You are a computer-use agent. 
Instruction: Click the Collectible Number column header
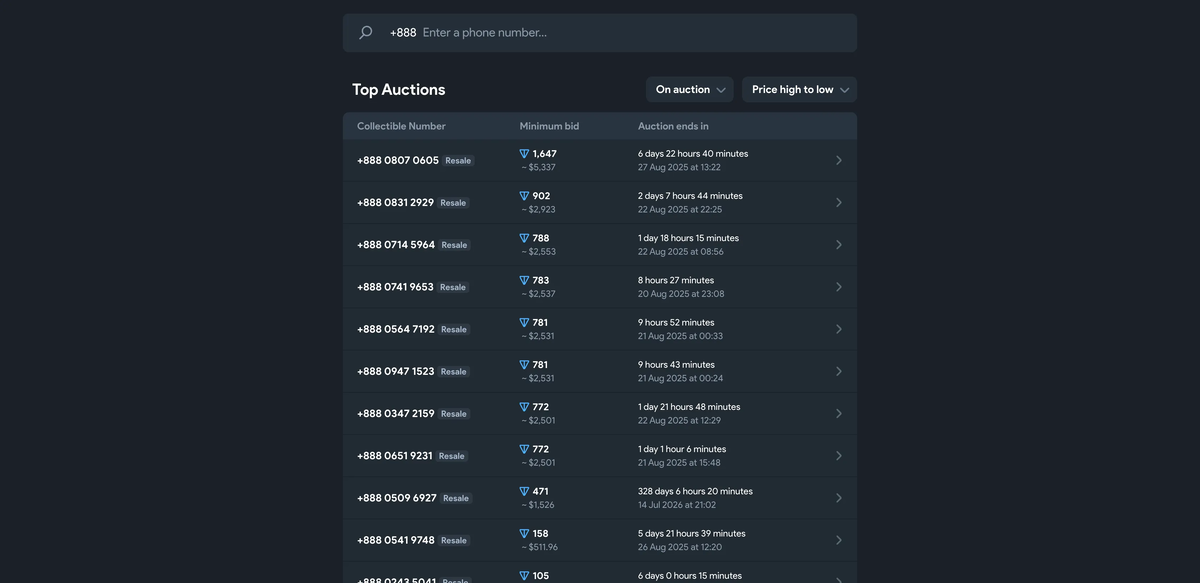401,126
